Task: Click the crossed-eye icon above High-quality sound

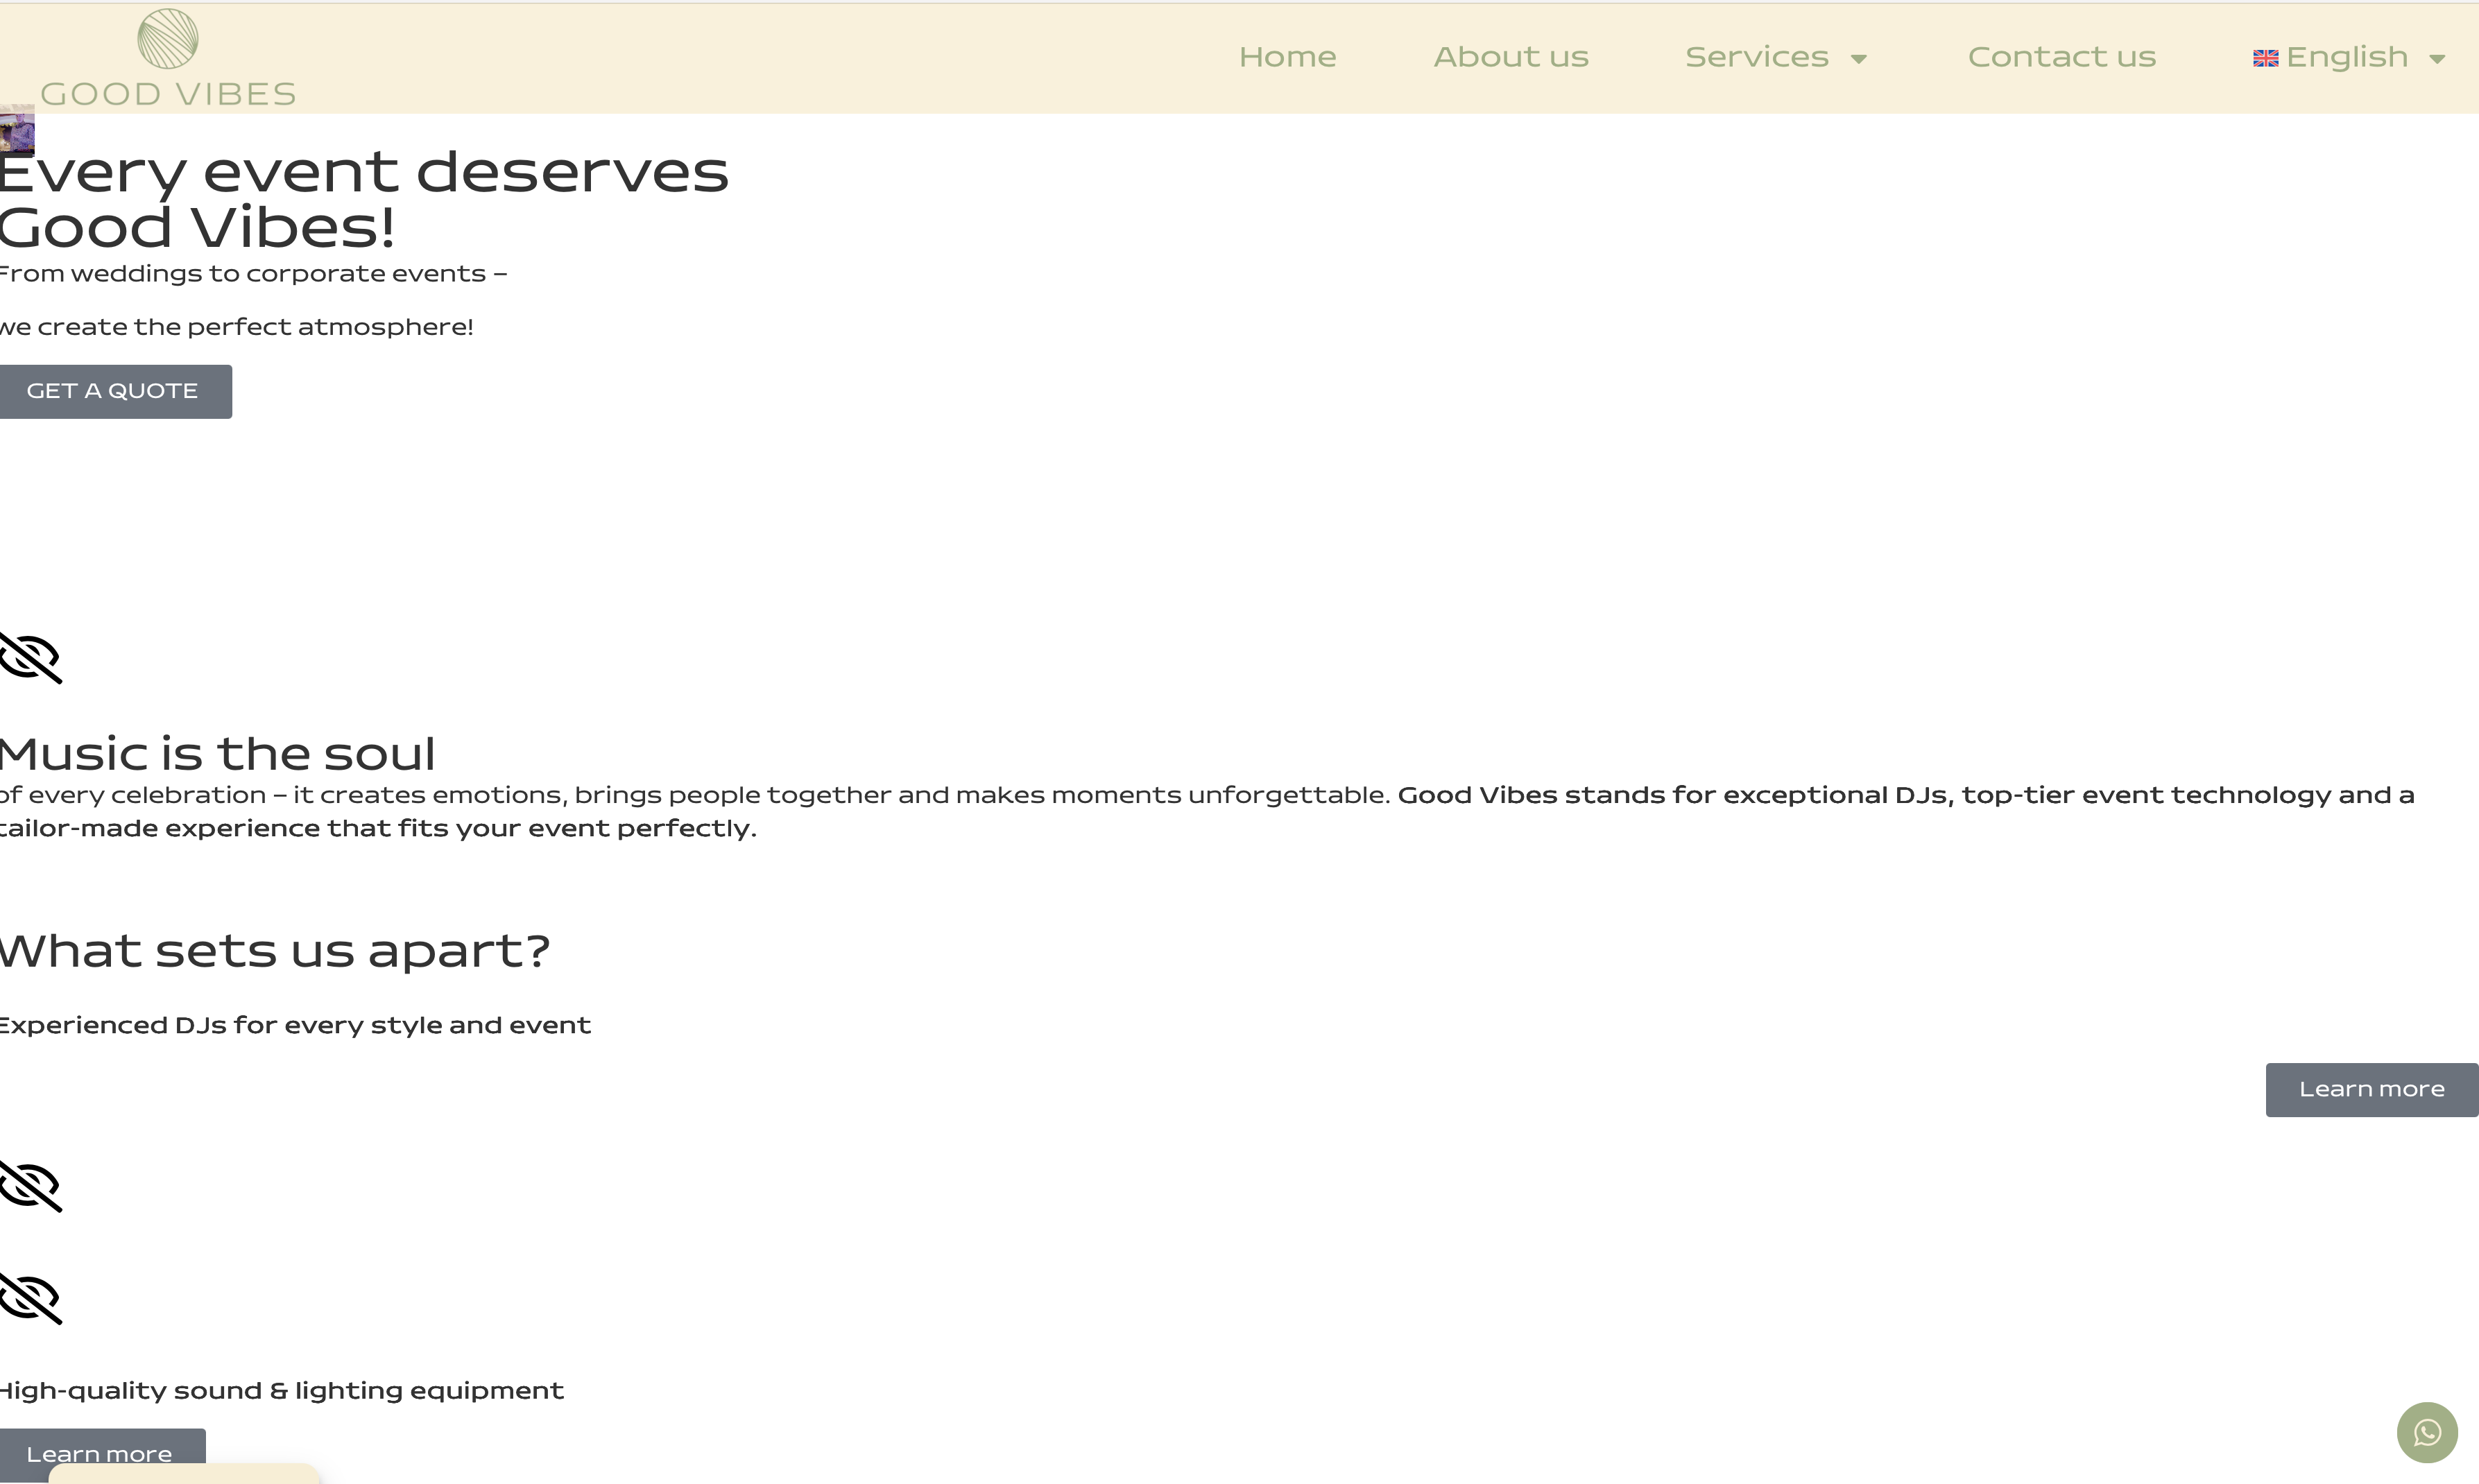Action: 31,1298
